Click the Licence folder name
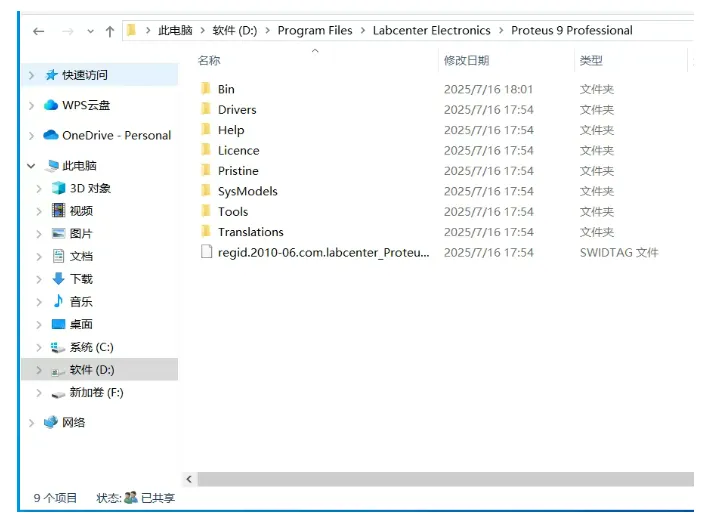The width and height of the screenshot is (714, 521). coord(239,150)
